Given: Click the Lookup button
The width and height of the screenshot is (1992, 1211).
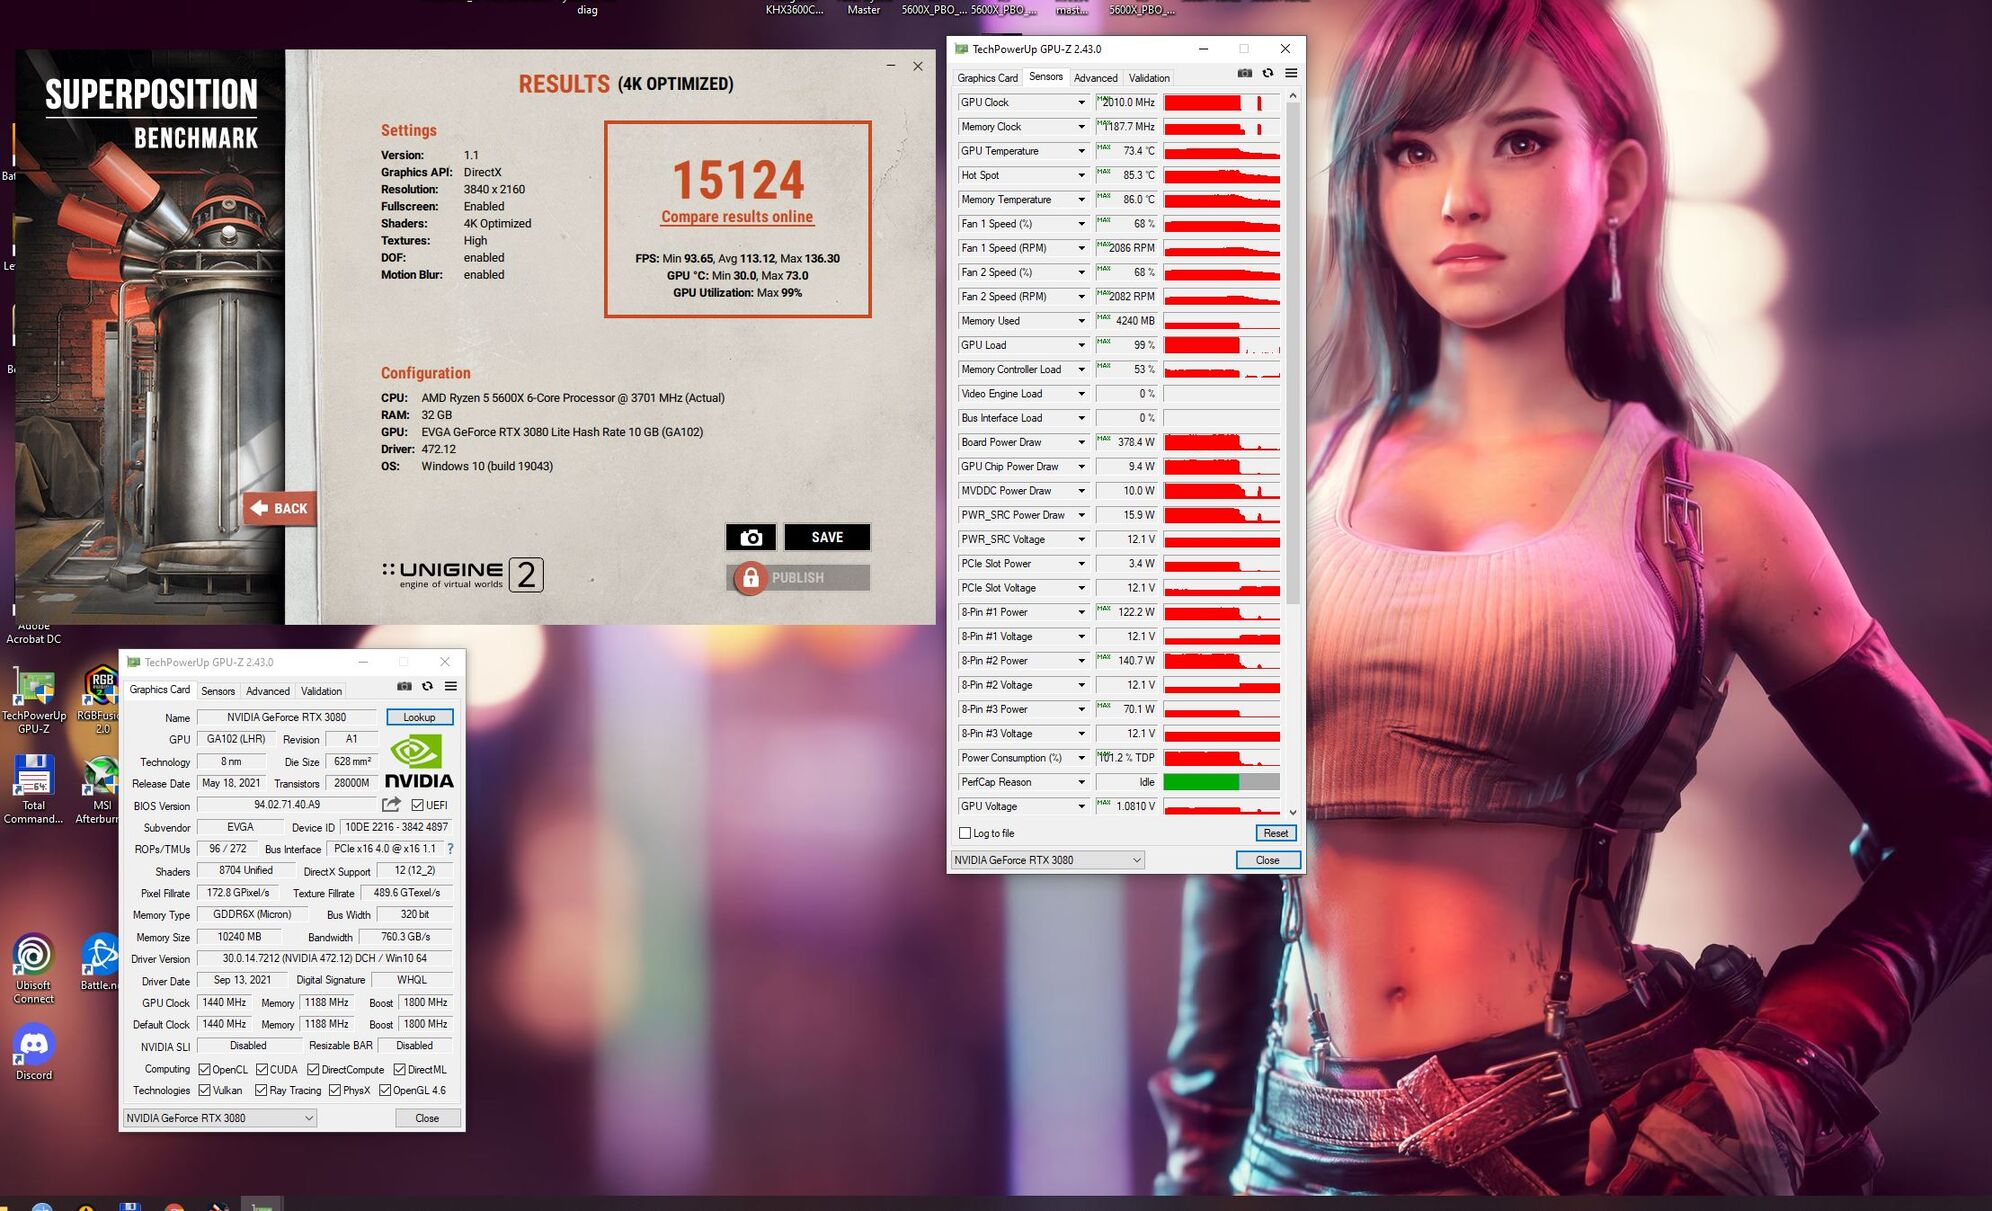Looking at the screenshot, I should coord(419,717).
